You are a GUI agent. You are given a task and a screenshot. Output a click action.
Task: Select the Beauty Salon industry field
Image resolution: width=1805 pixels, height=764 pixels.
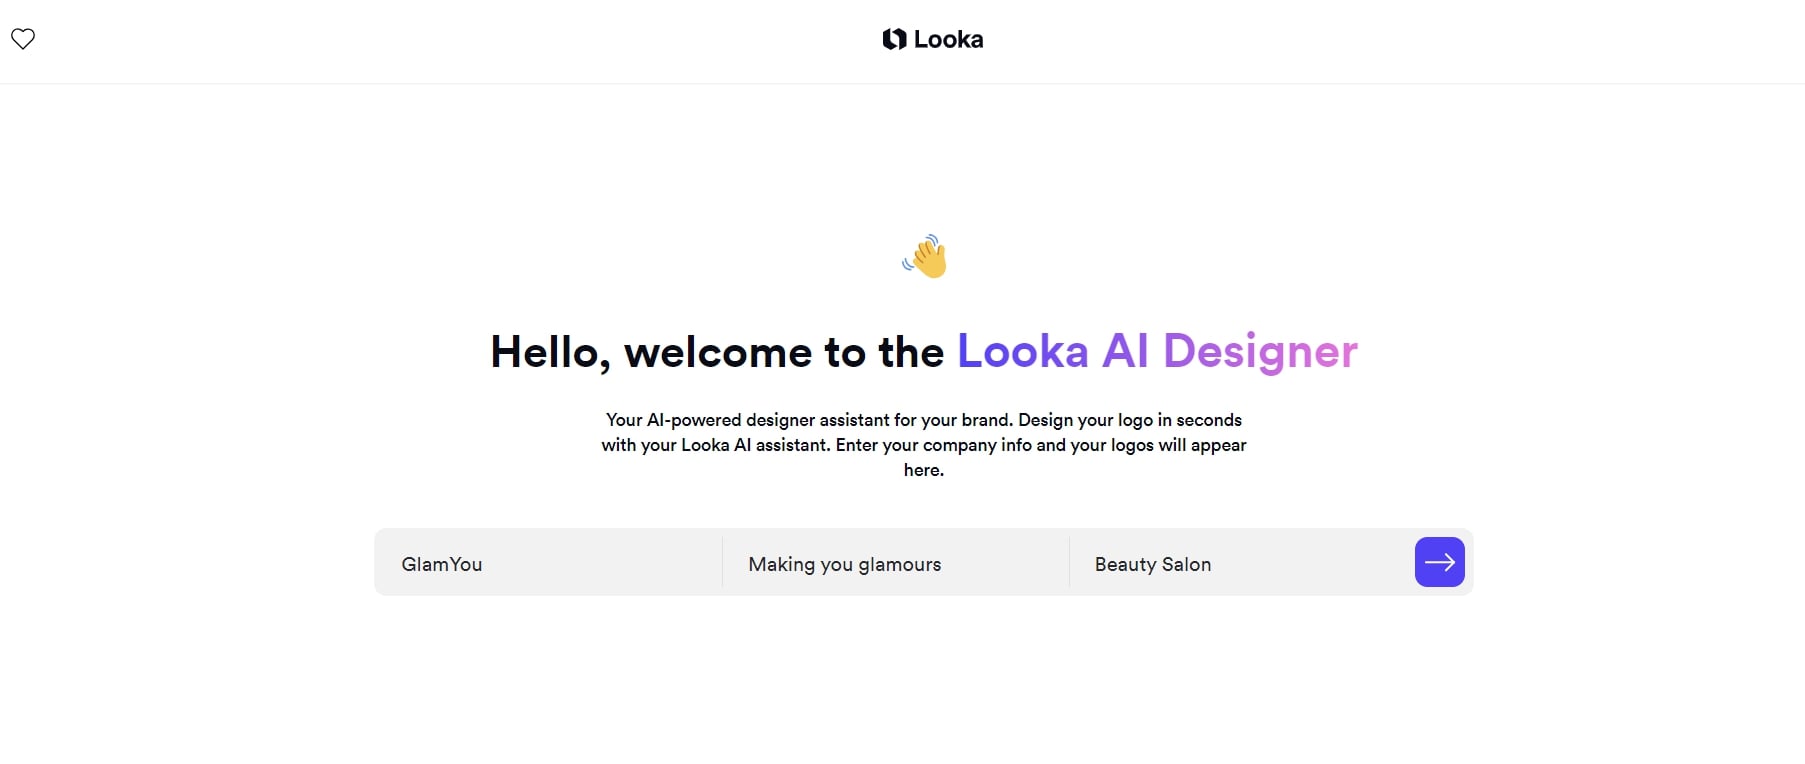pyautogui.click(x=1240, y=564)
